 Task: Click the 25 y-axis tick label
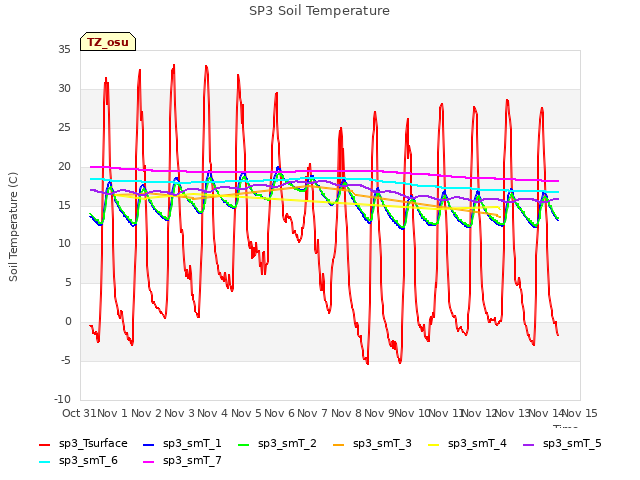click(64, 128)
